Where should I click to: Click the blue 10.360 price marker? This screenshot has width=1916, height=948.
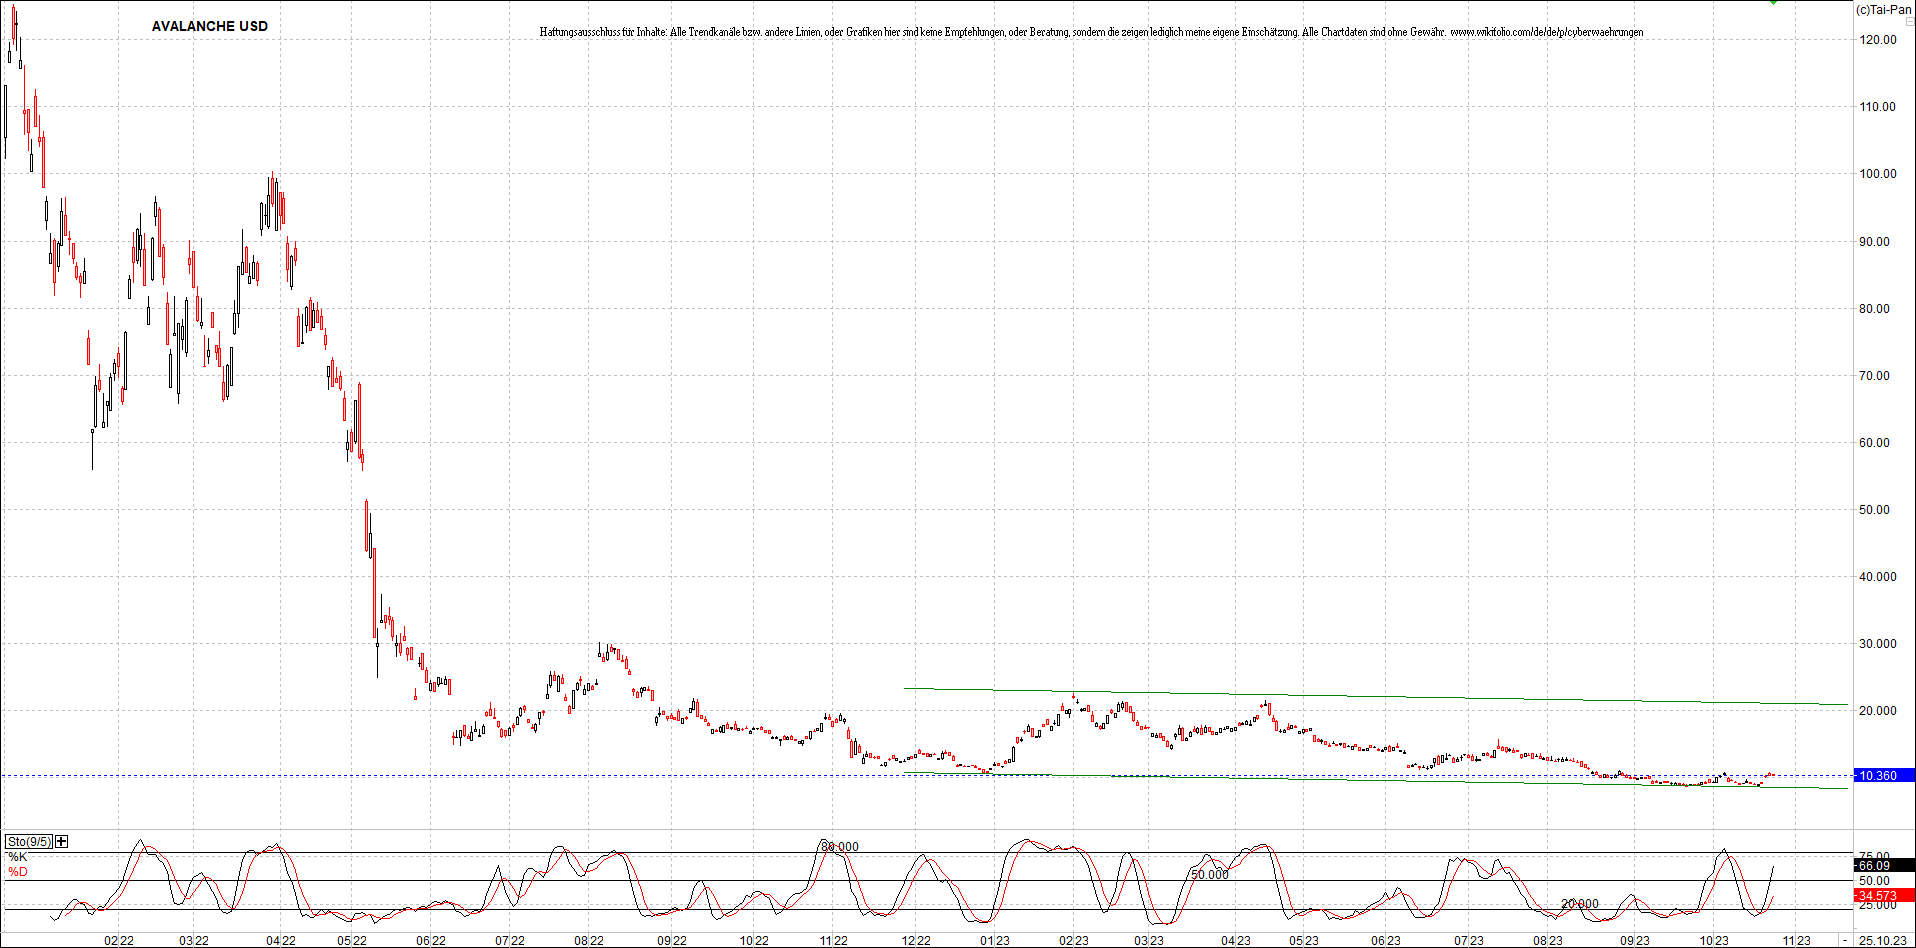click(1879, 775)
